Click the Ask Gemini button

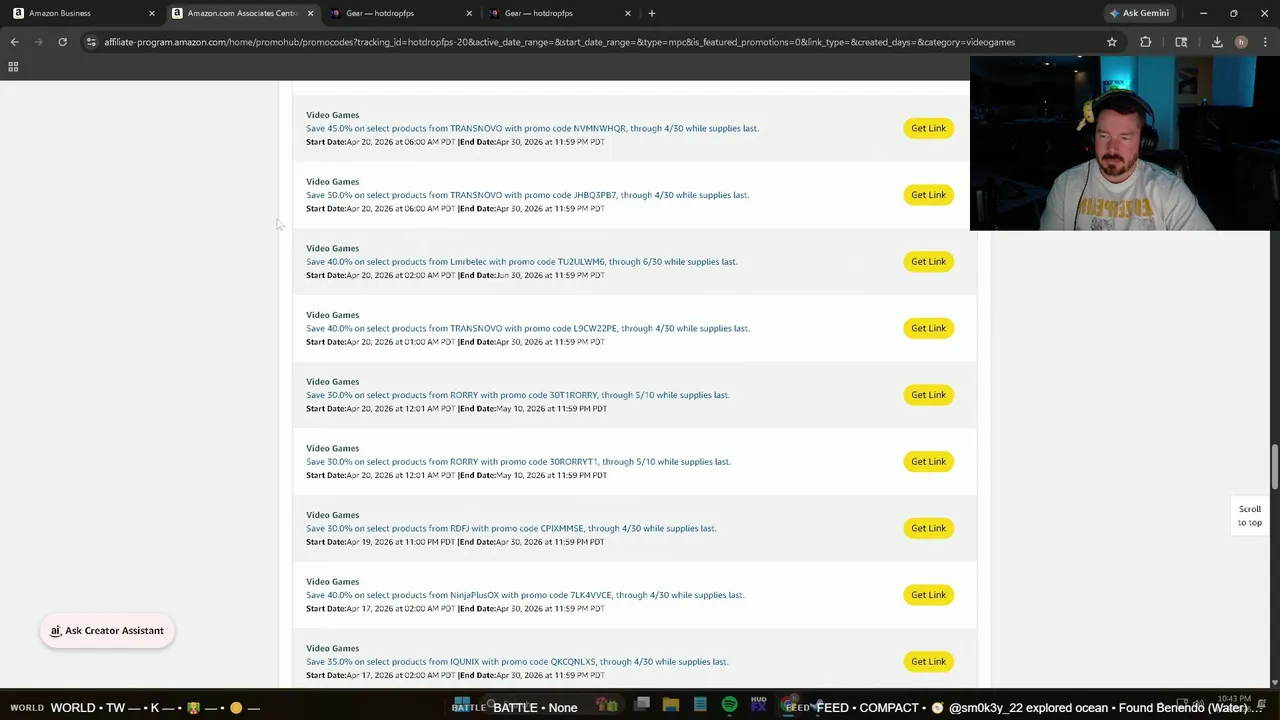[x=1138, y=13]
